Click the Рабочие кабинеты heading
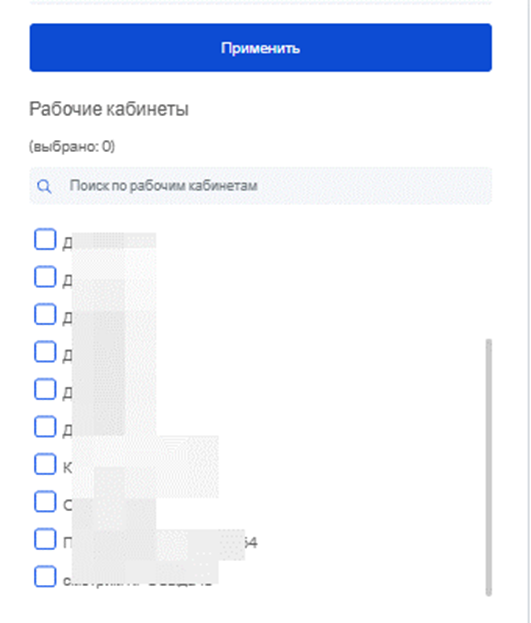The width and height of the screenshot is (531, 623). pyautogui.click(x=109, y=109)
